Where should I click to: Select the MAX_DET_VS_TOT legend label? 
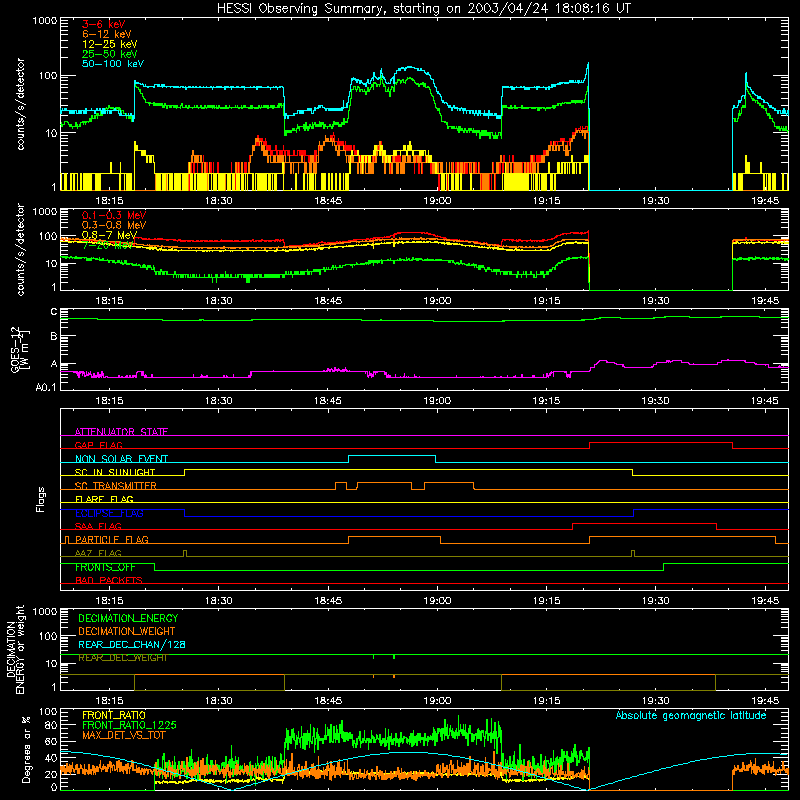tap(123, 735)
